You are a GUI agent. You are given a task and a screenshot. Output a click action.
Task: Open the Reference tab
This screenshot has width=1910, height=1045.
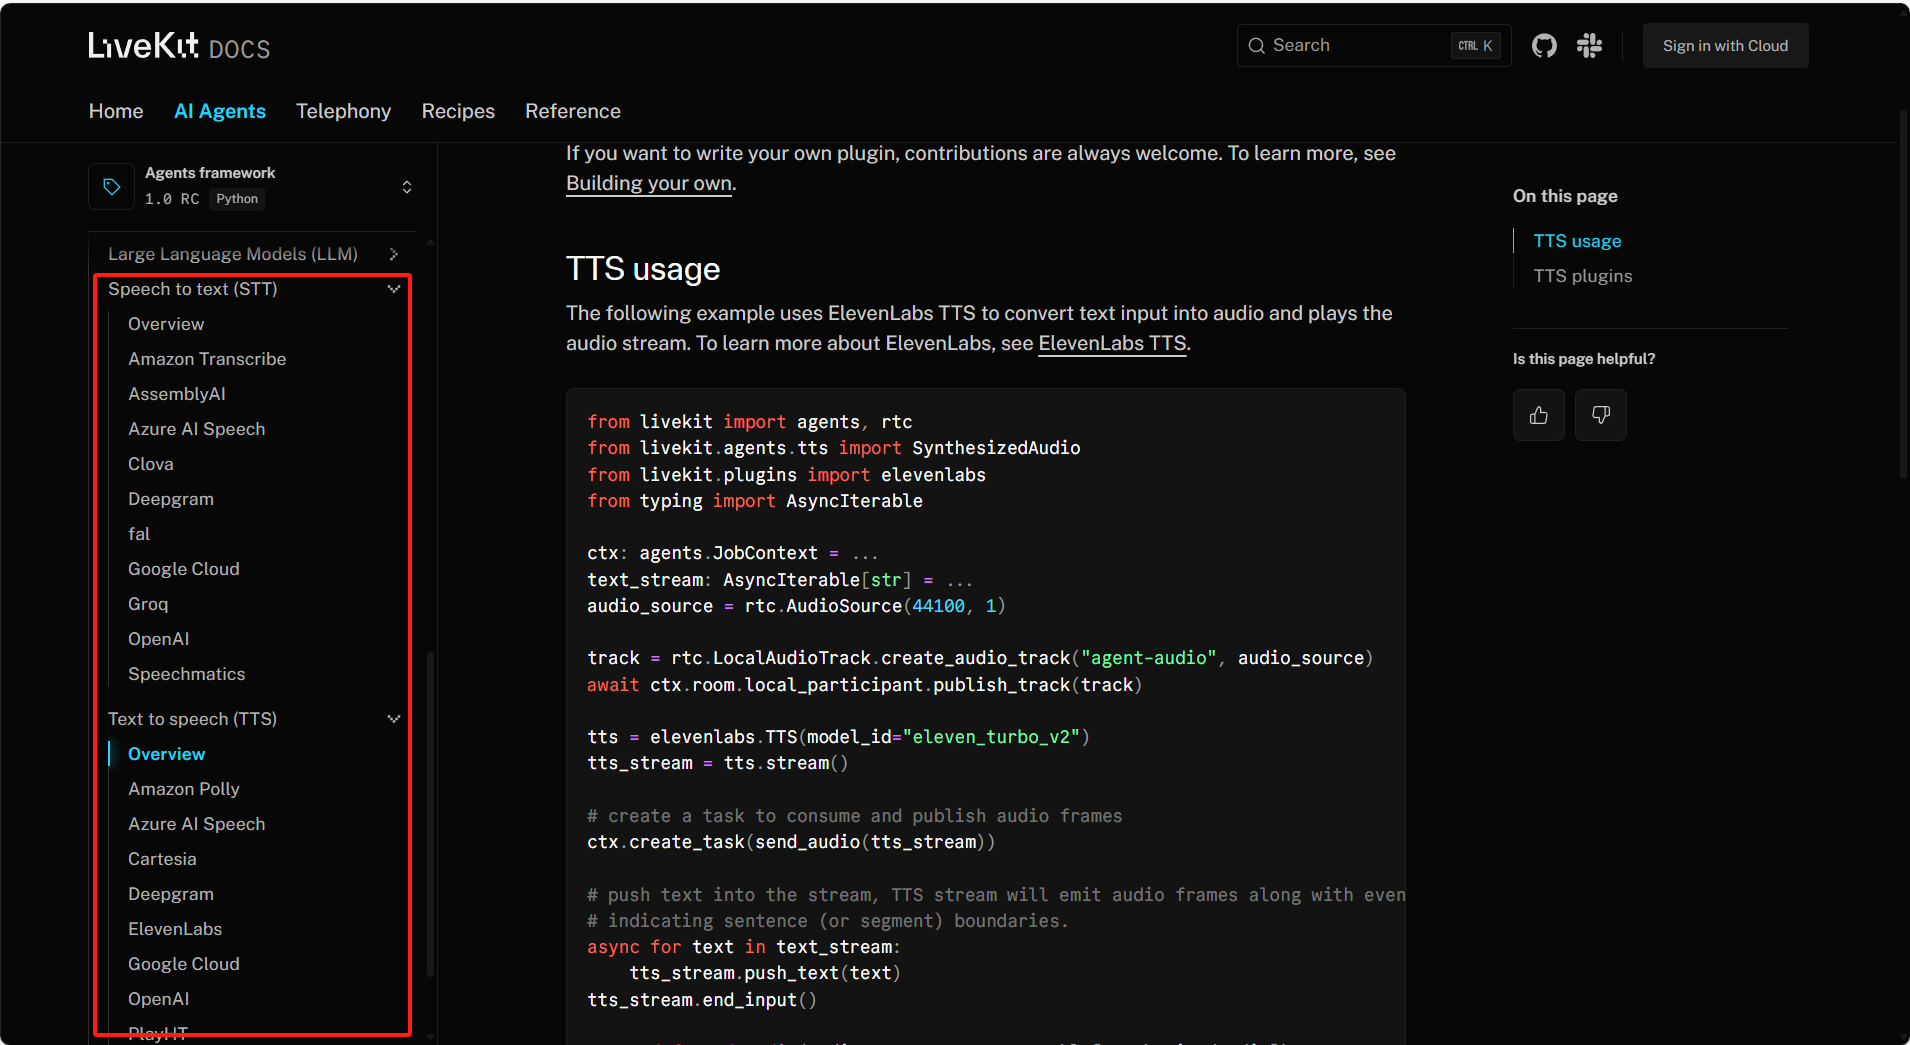click(x=573, y=111)
